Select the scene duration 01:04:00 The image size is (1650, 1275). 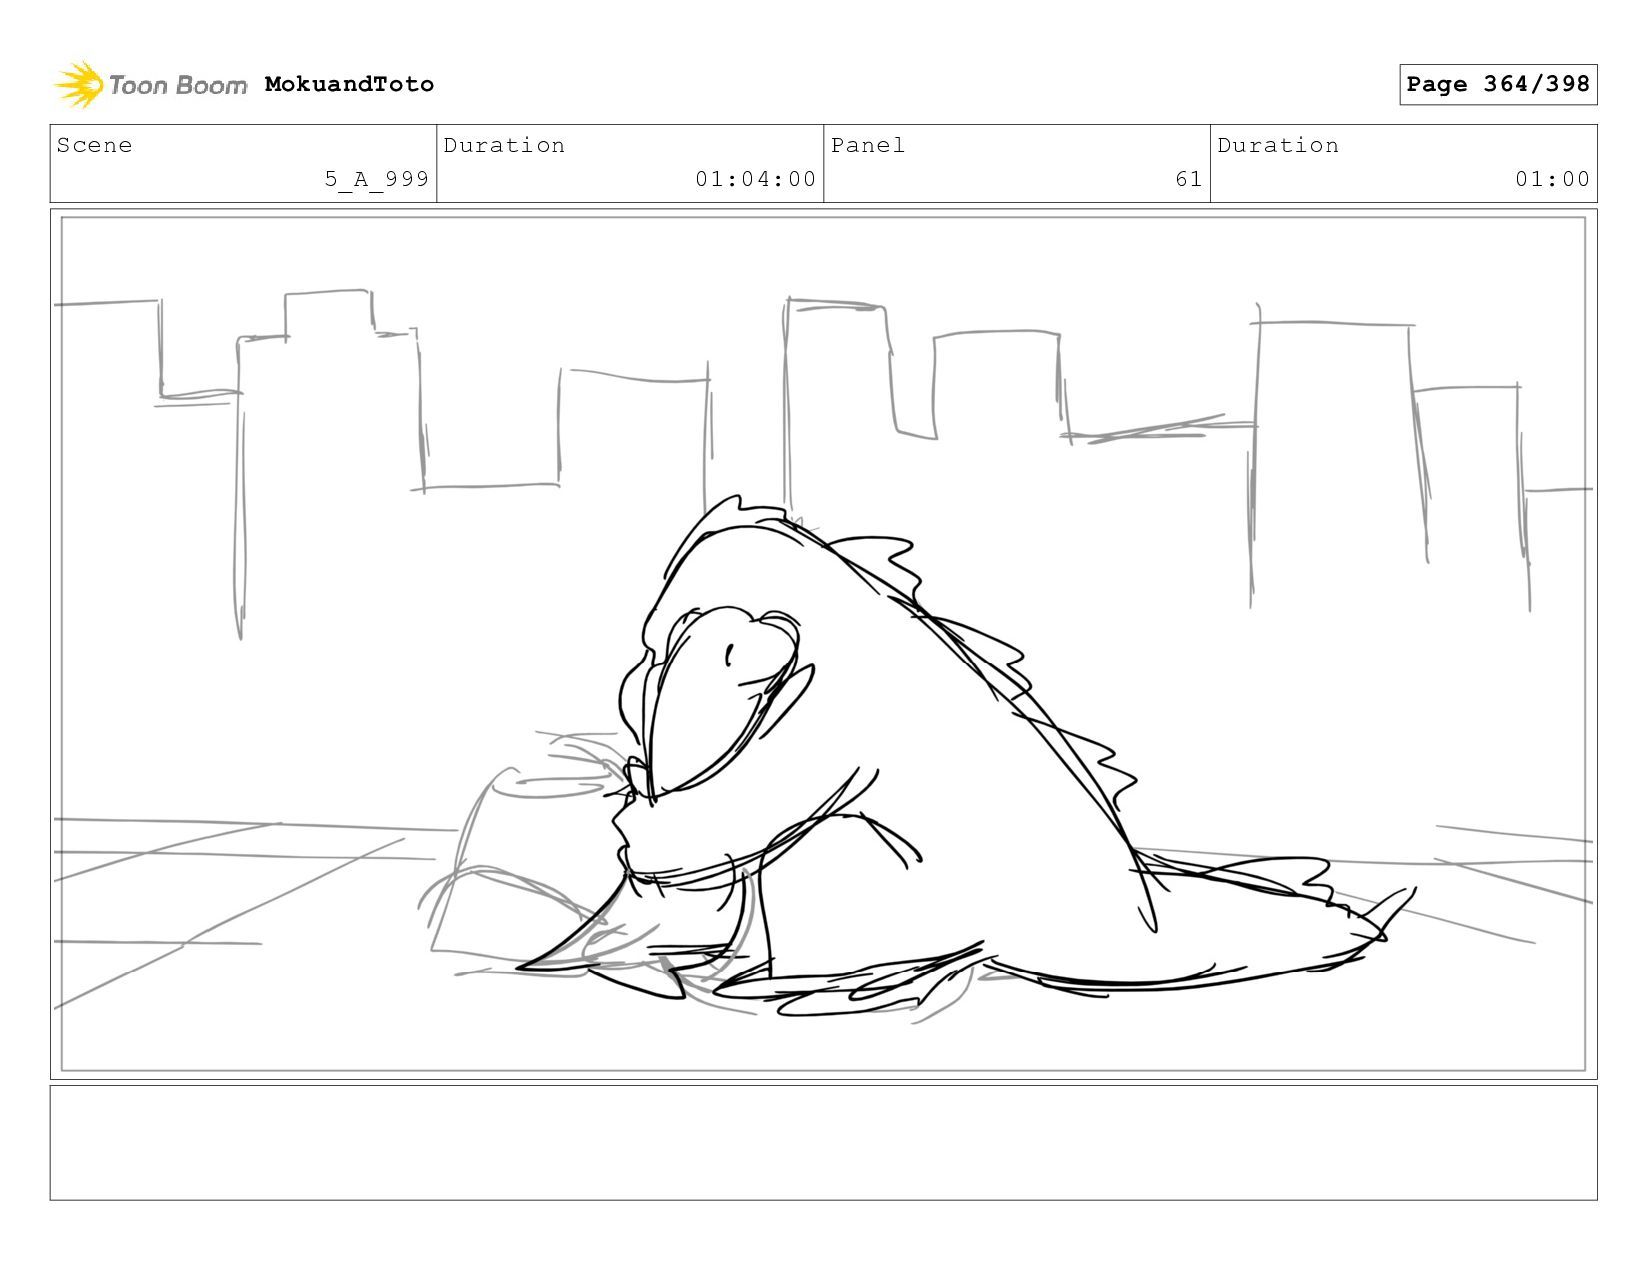click(756, 179)
